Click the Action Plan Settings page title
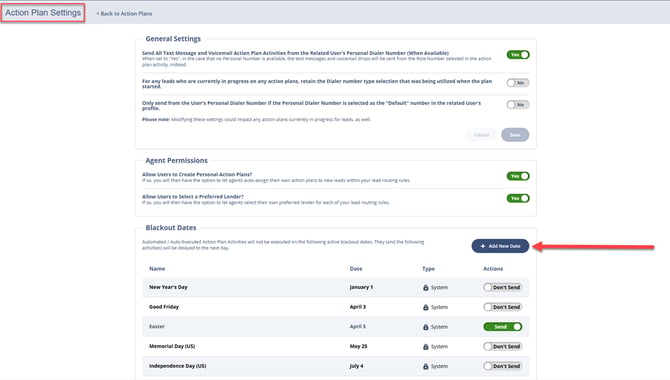 [43, 13]
